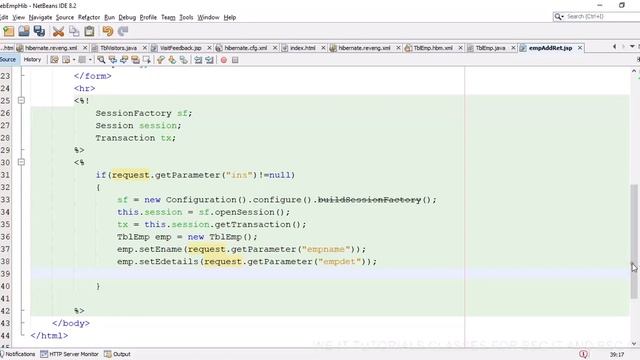640x360 pixels.
Task: Click the Shift Line Right icon
Action: (209, 60)
